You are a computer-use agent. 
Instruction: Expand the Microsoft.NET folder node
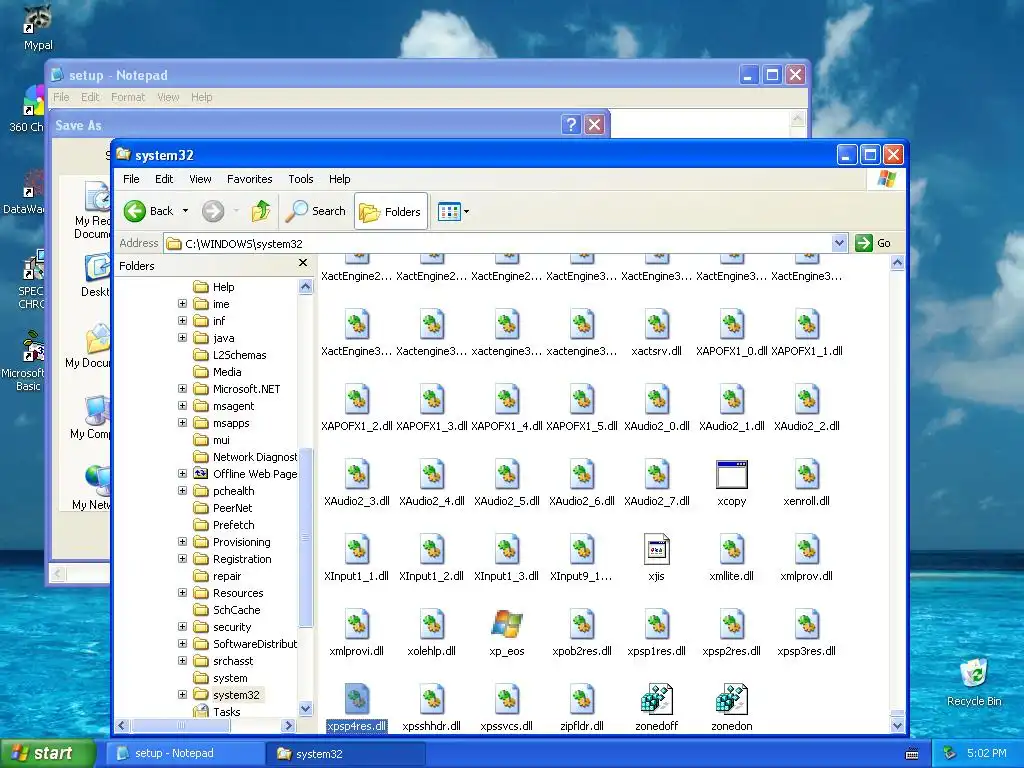click(183, 389)
